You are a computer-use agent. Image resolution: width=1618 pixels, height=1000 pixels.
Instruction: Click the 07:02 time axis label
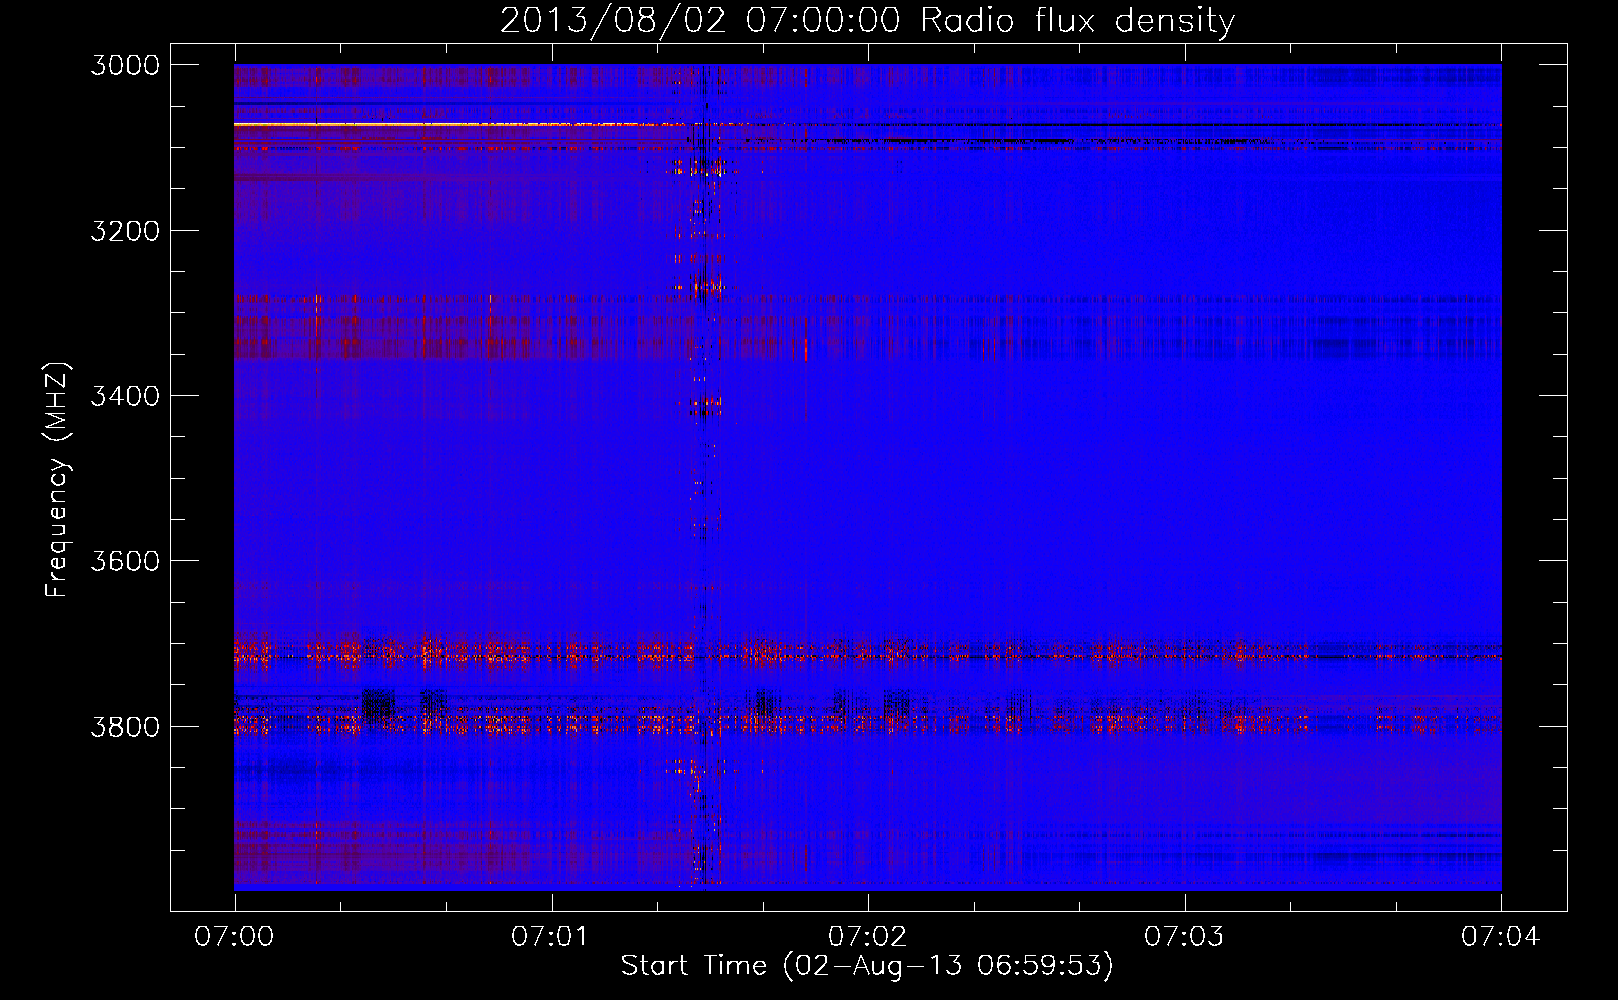click(868, 937)
